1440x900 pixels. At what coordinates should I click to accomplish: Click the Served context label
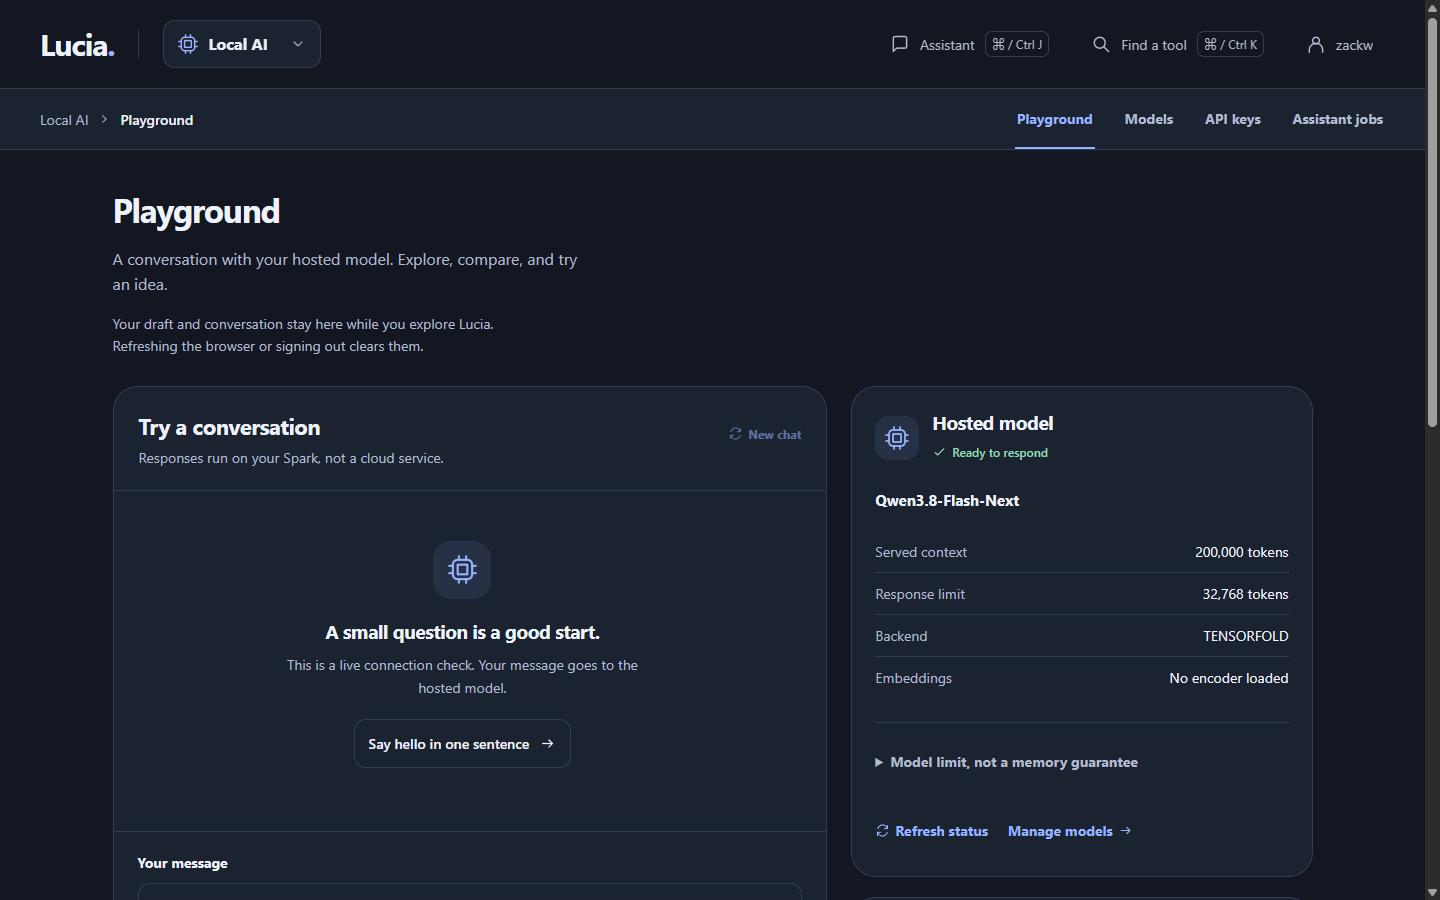click(921, 552)
